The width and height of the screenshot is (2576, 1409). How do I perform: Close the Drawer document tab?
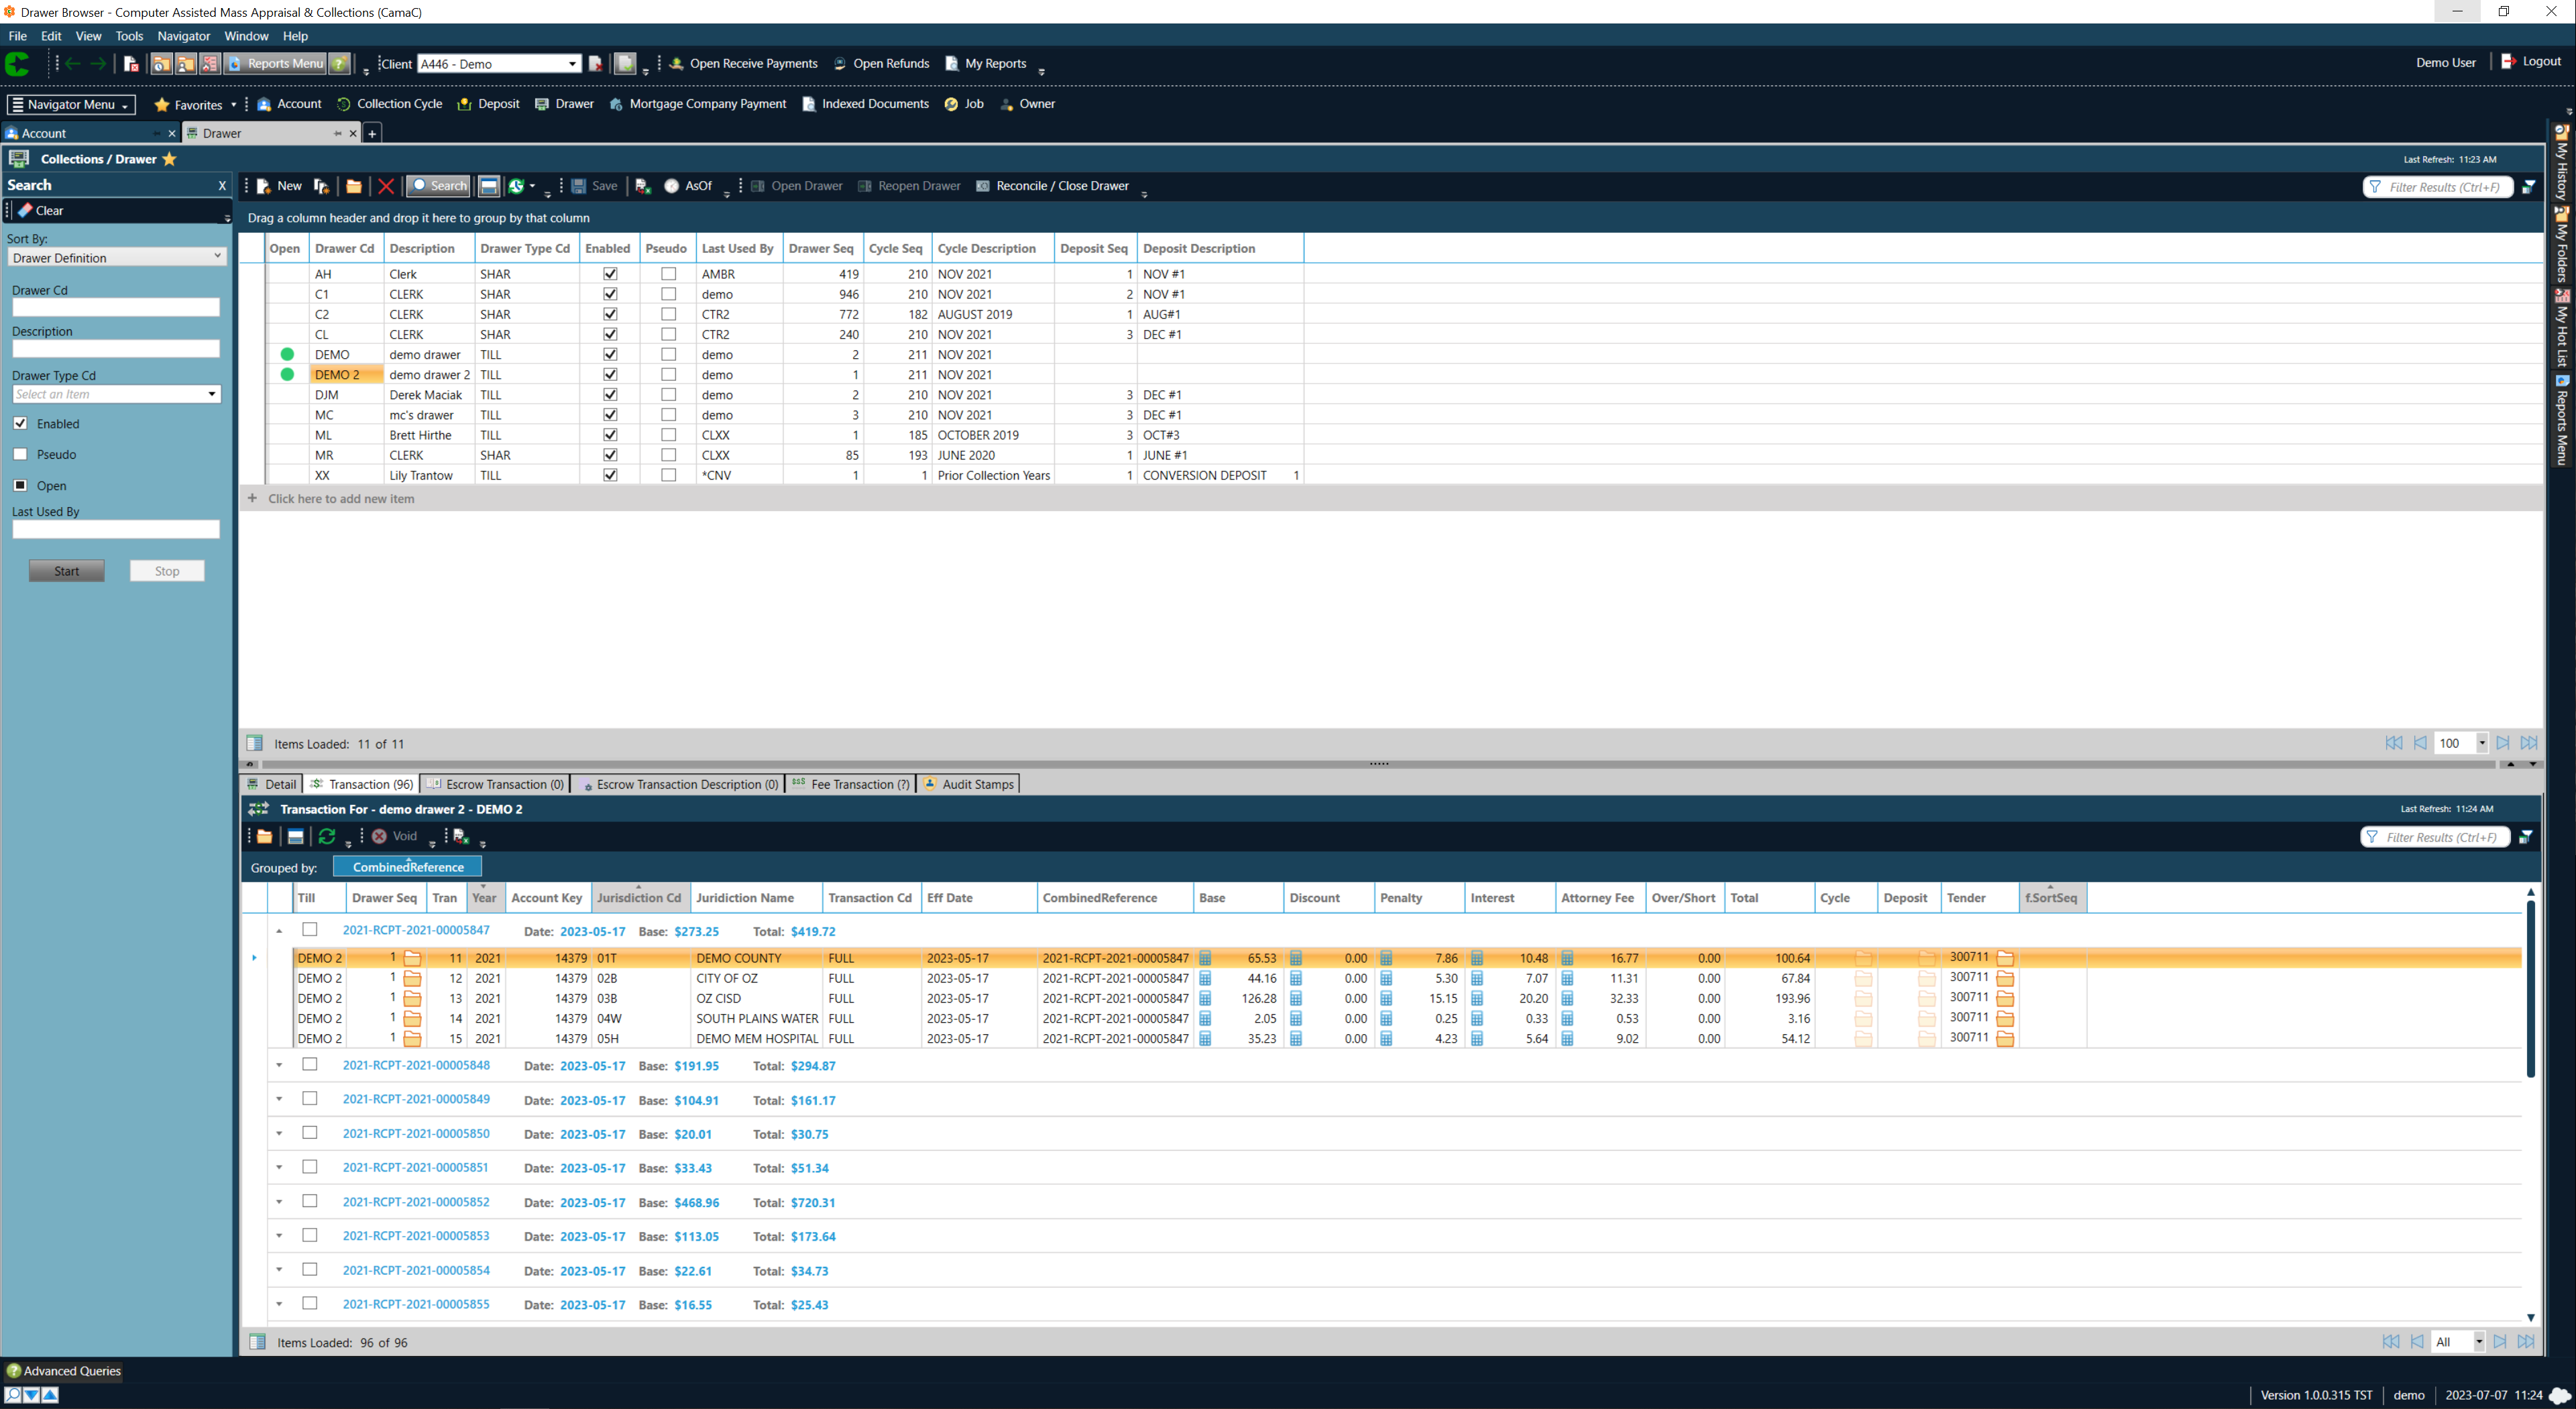click(353, 133)
